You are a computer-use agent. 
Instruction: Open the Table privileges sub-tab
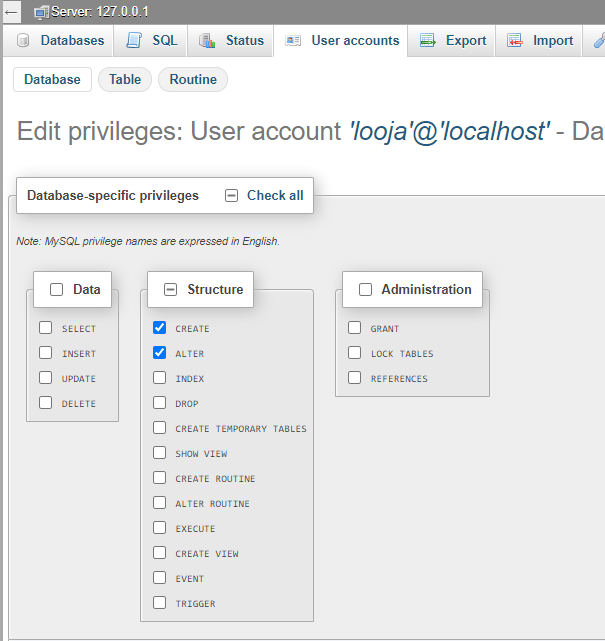(x=125, y=80)
